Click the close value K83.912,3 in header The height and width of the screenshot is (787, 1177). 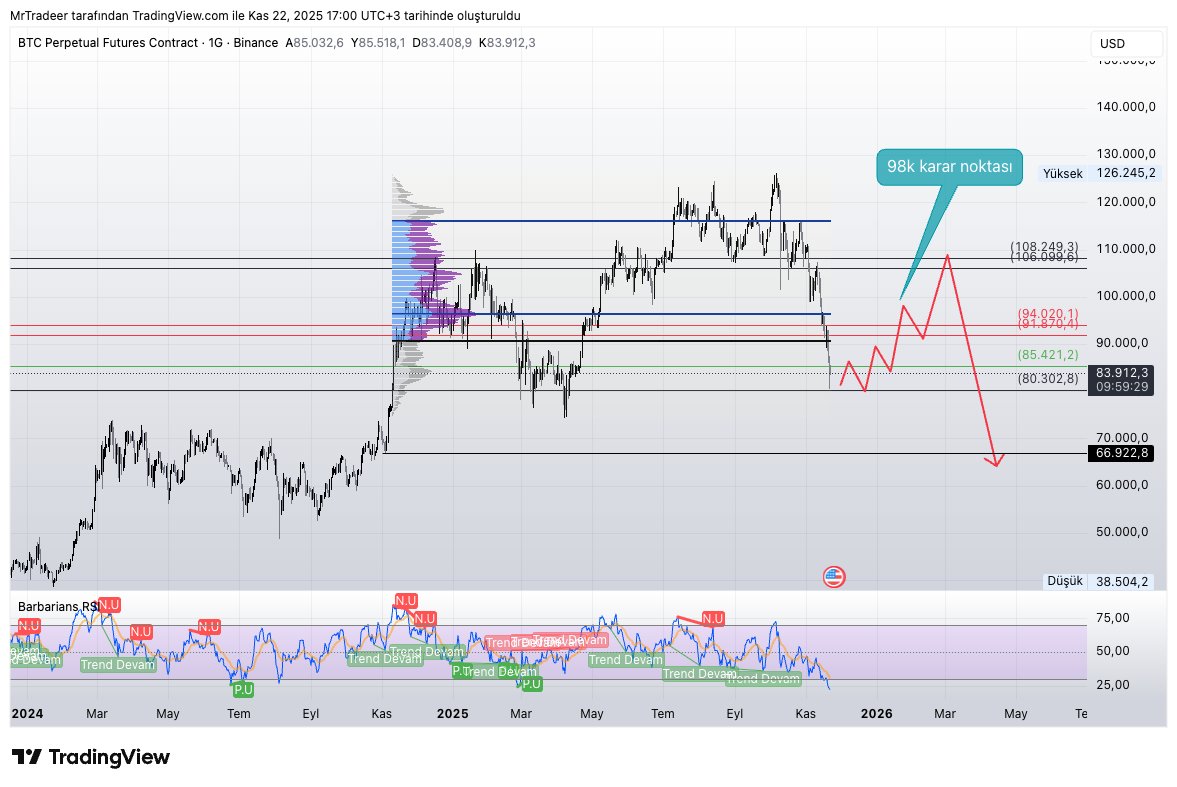507,43
